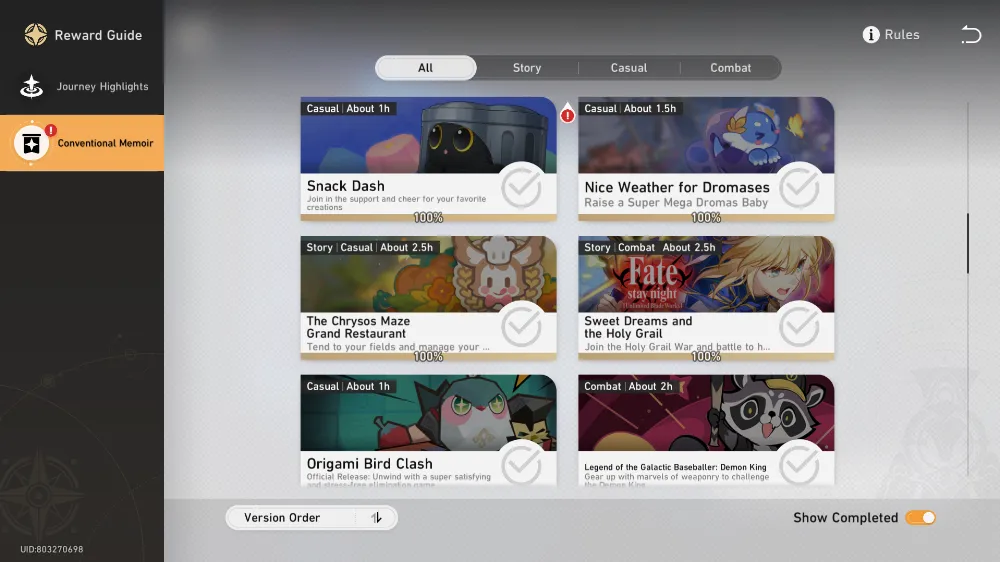This screenshot has width=1000, height=562.
Task: Open Journey Highlights in the sidebar
Action: (x=82, y=87)
